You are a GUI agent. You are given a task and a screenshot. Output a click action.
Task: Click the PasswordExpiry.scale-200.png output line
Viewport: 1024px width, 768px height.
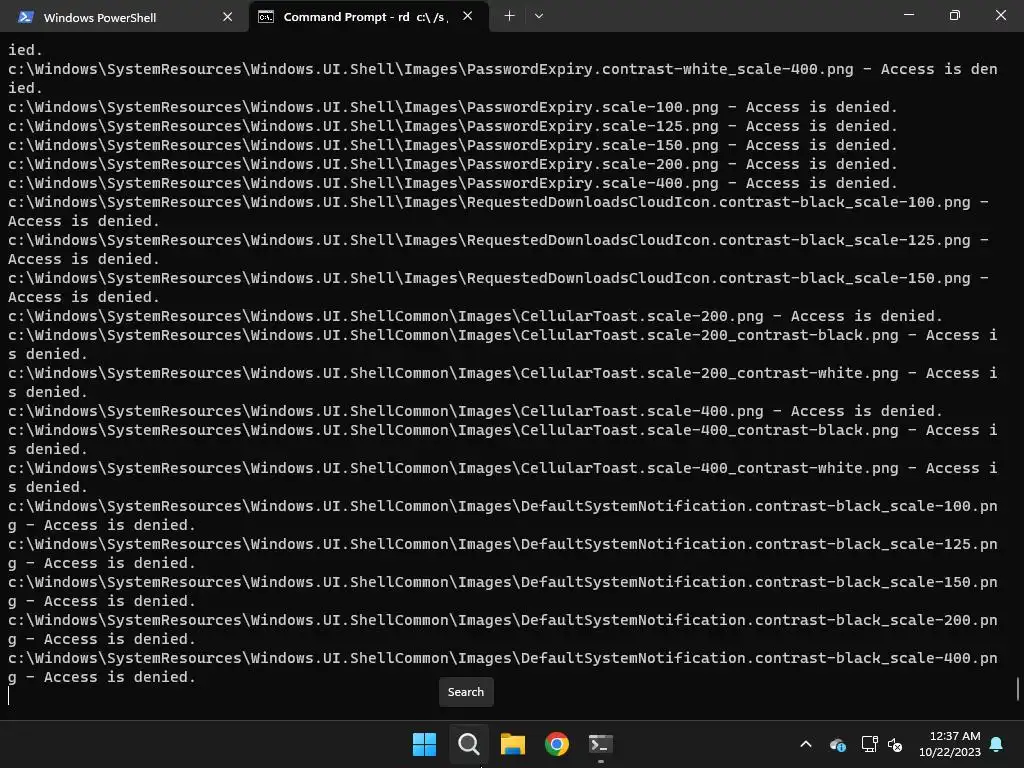(x=453, y=164)
